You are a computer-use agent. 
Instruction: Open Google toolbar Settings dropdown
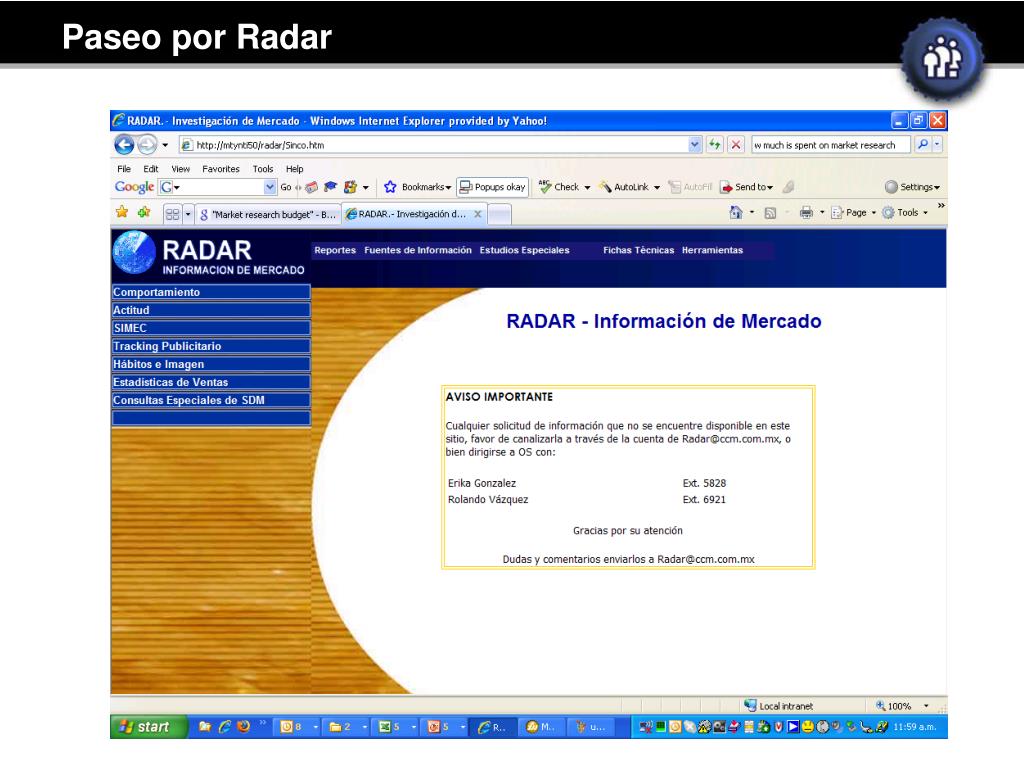[x=912, y=187]
